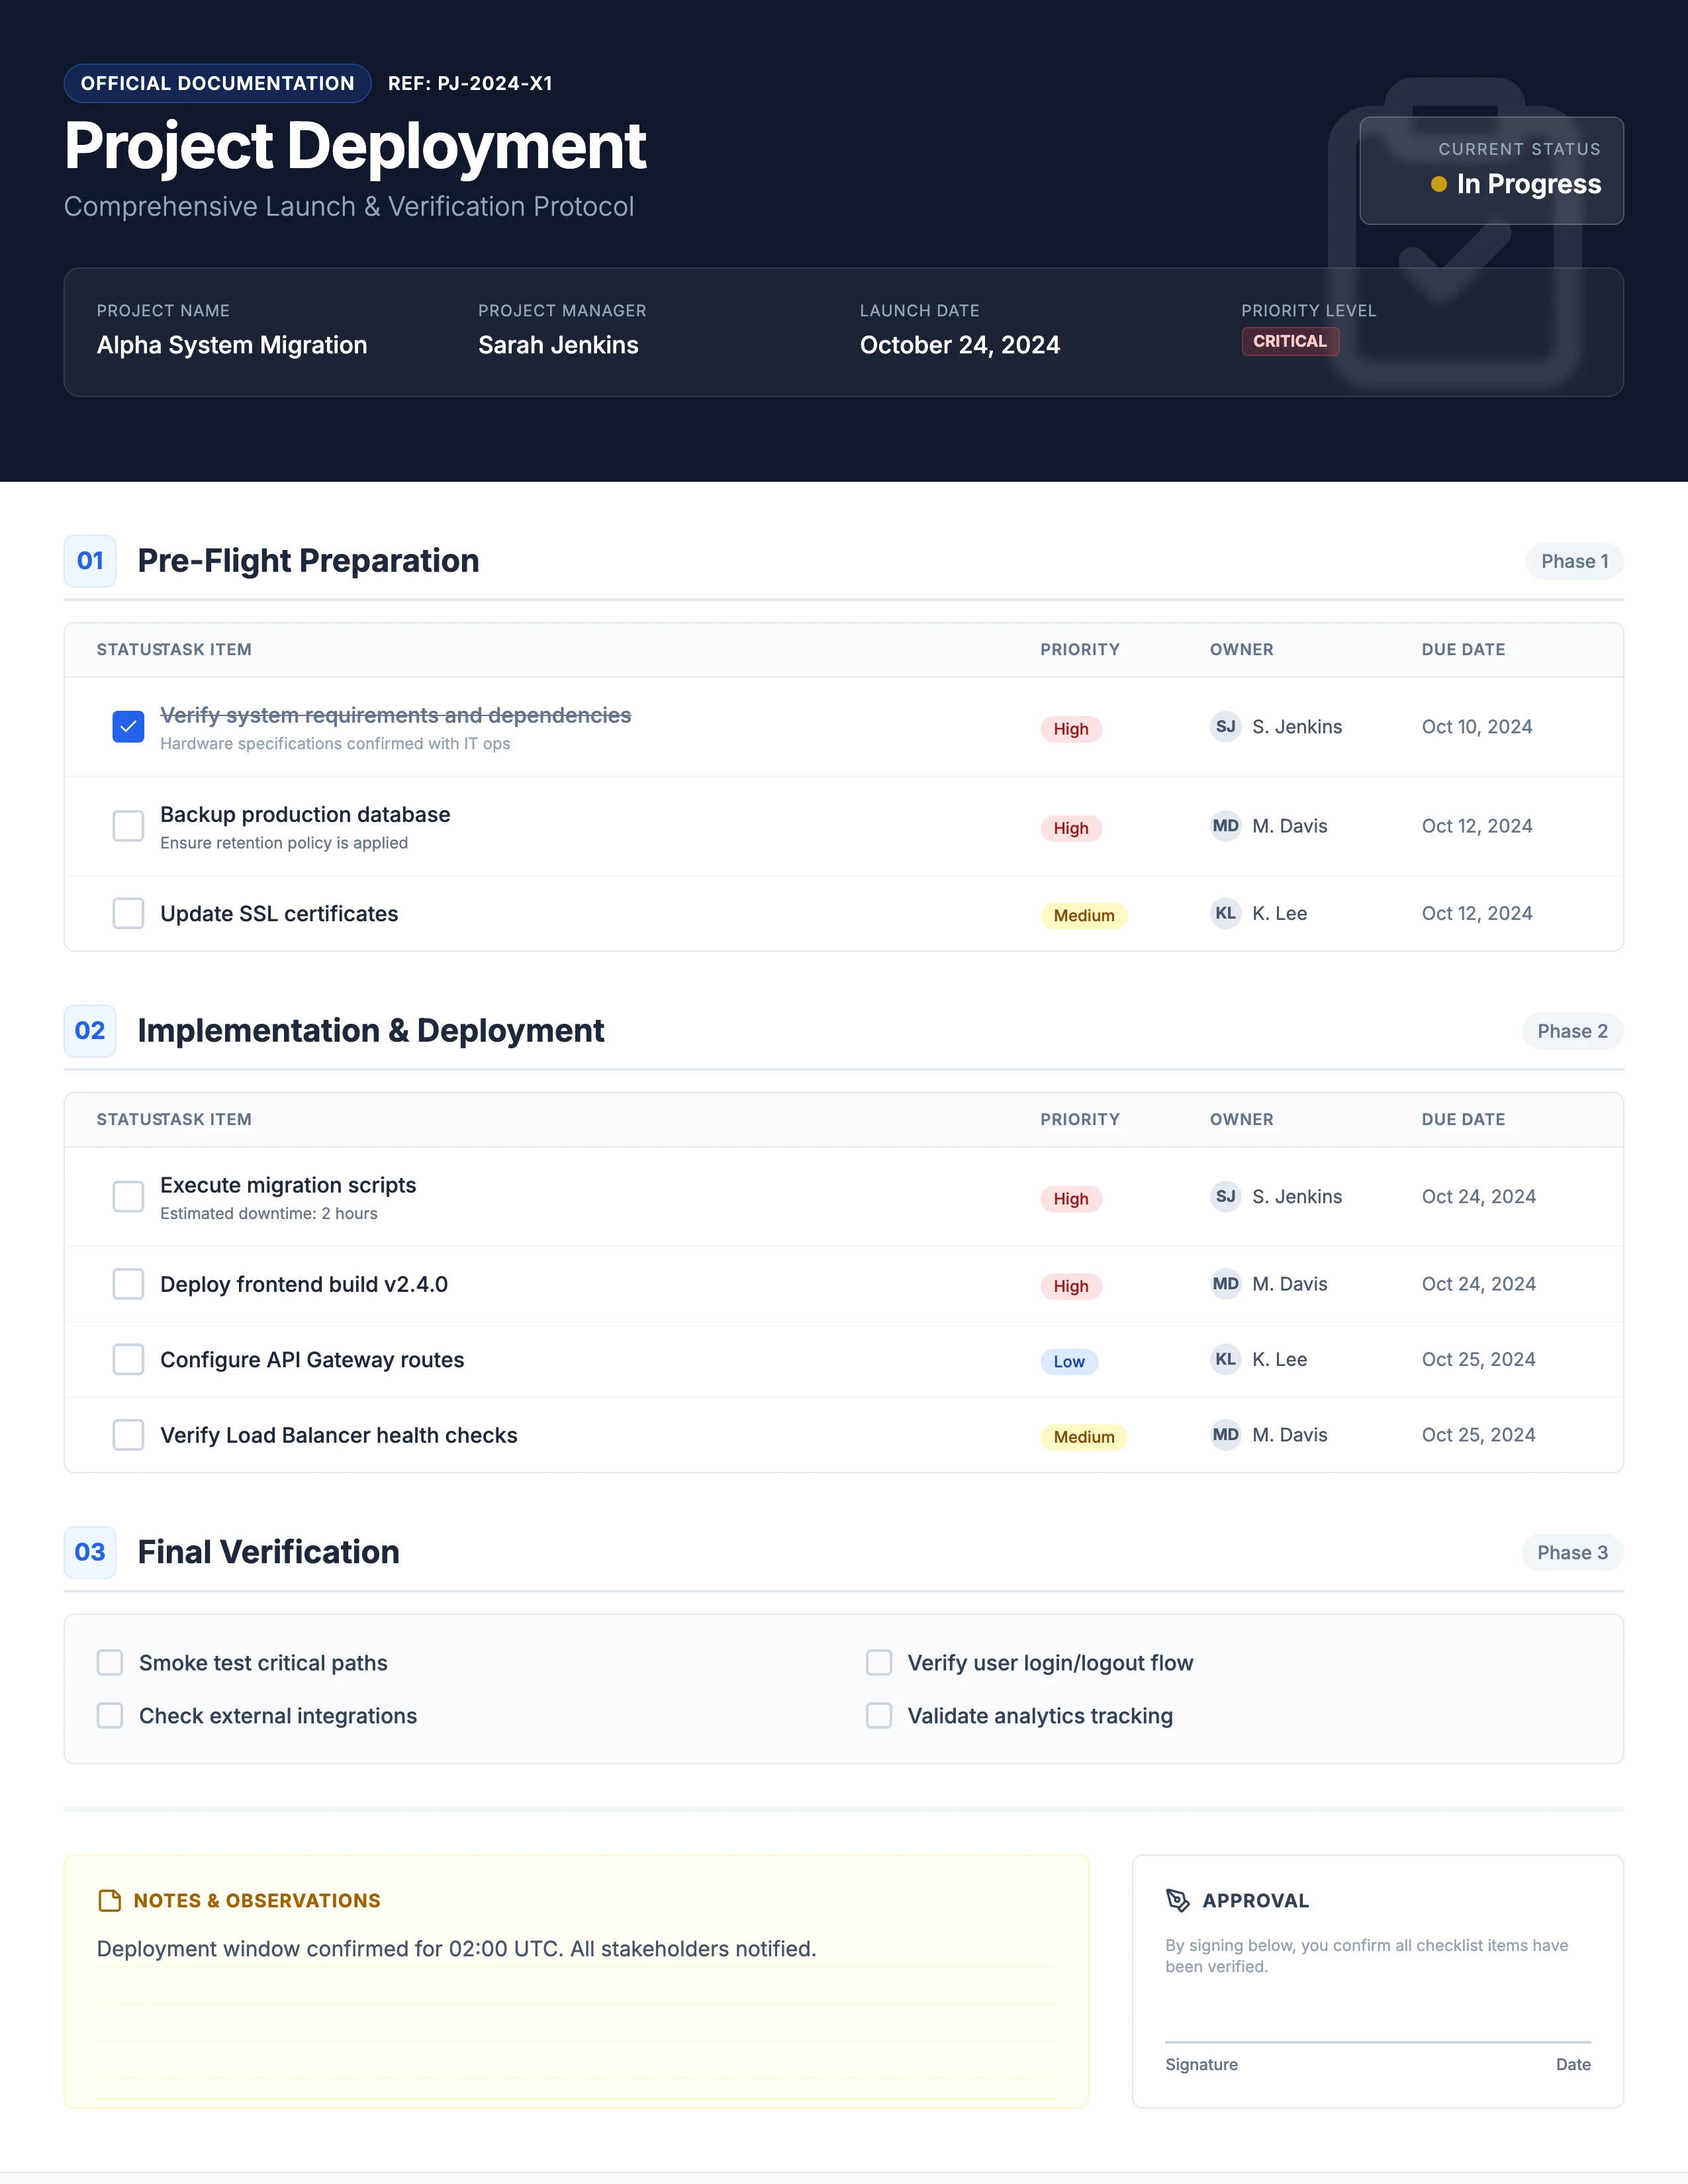Click Medium priority tag on Update SSL certificates
The height and width of the screenshot is (2184, 1688).
pyautogui.click(x=1084, y=916)
